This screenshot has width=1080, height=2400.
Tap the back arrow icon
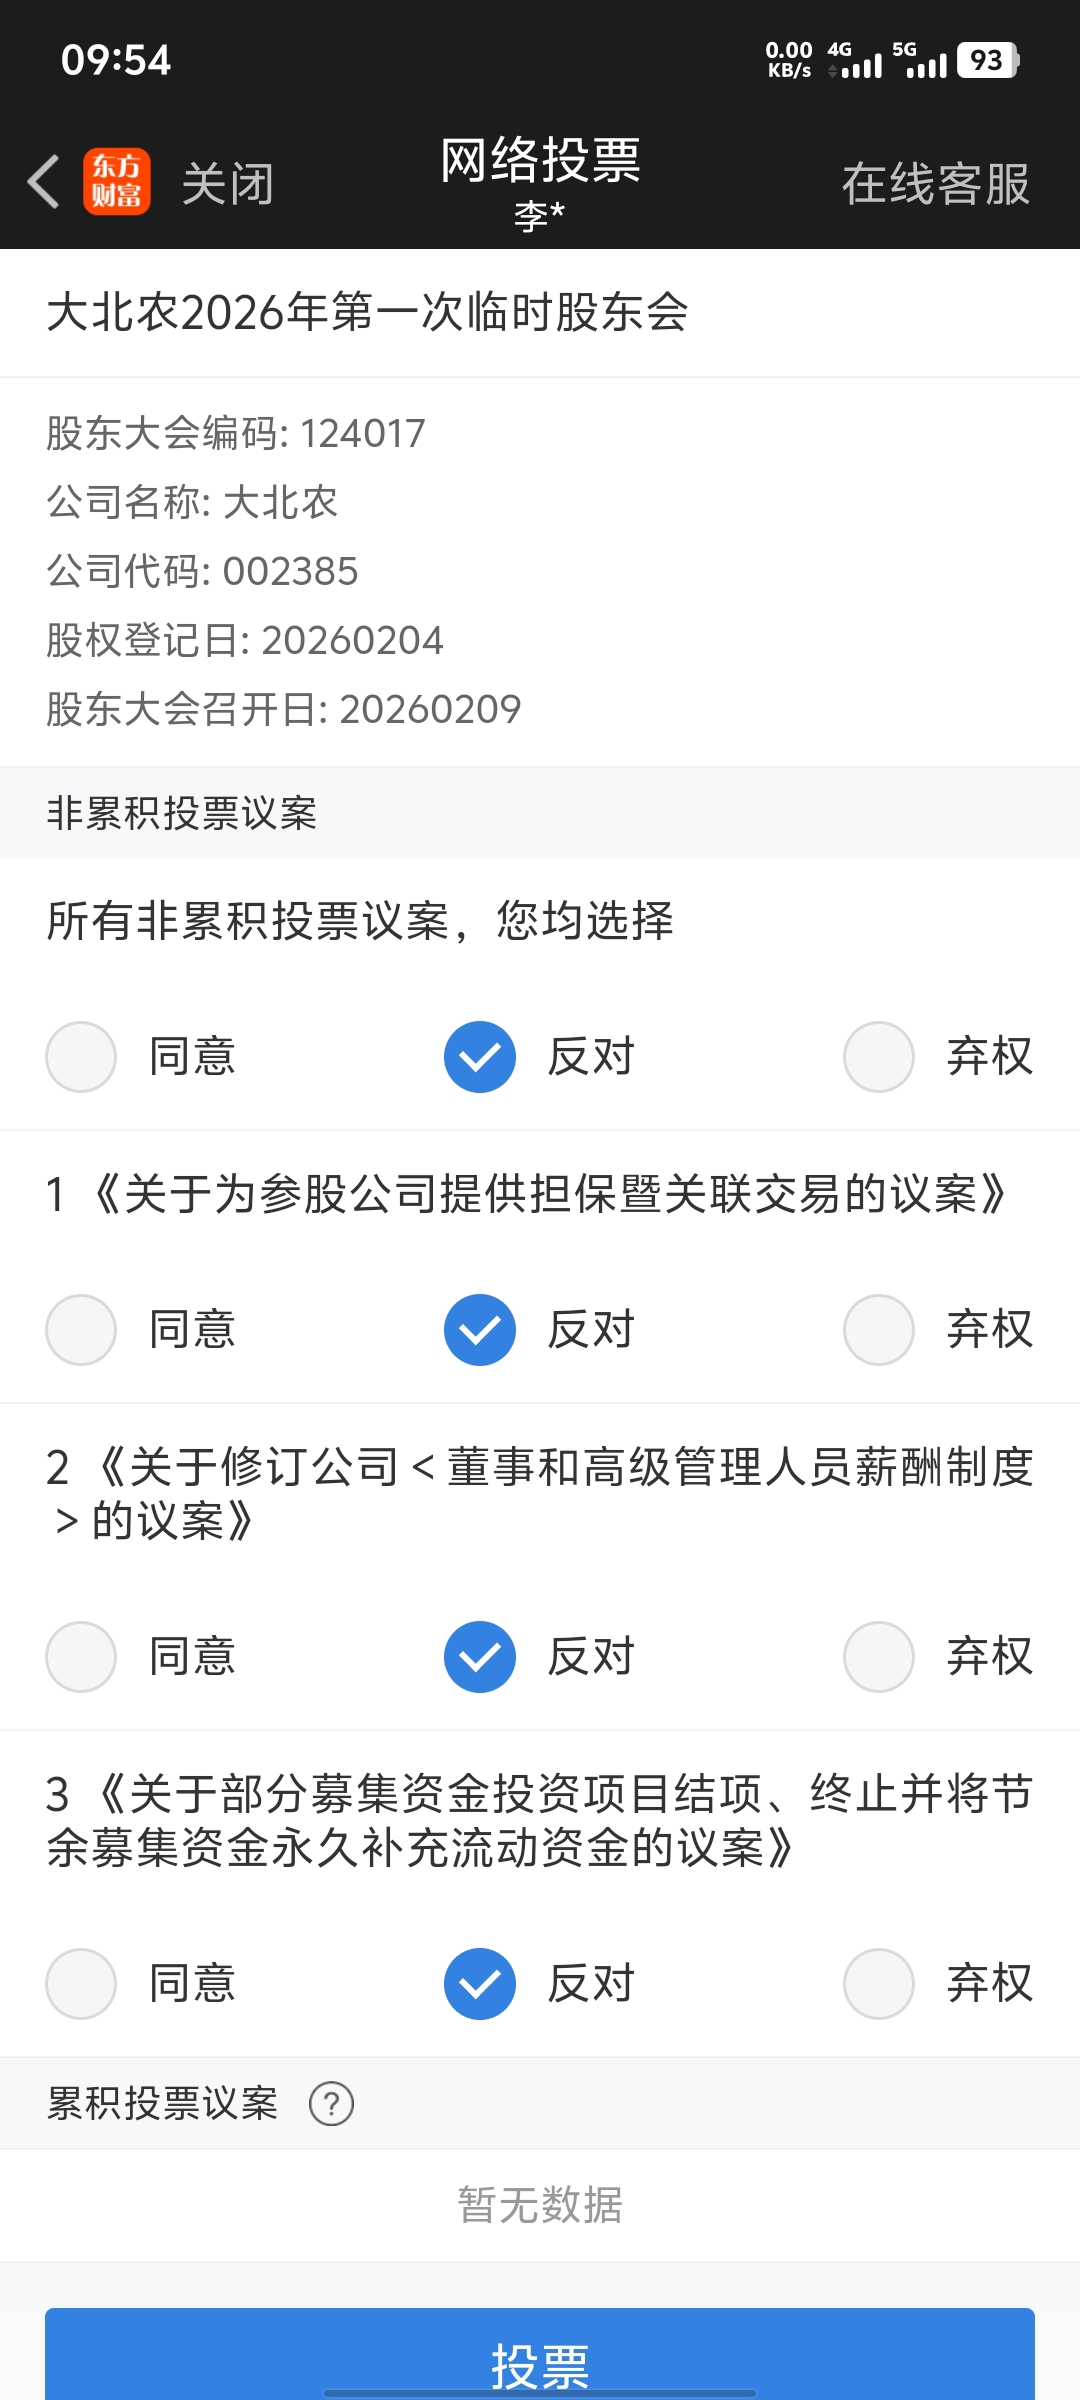coord(44,182)
